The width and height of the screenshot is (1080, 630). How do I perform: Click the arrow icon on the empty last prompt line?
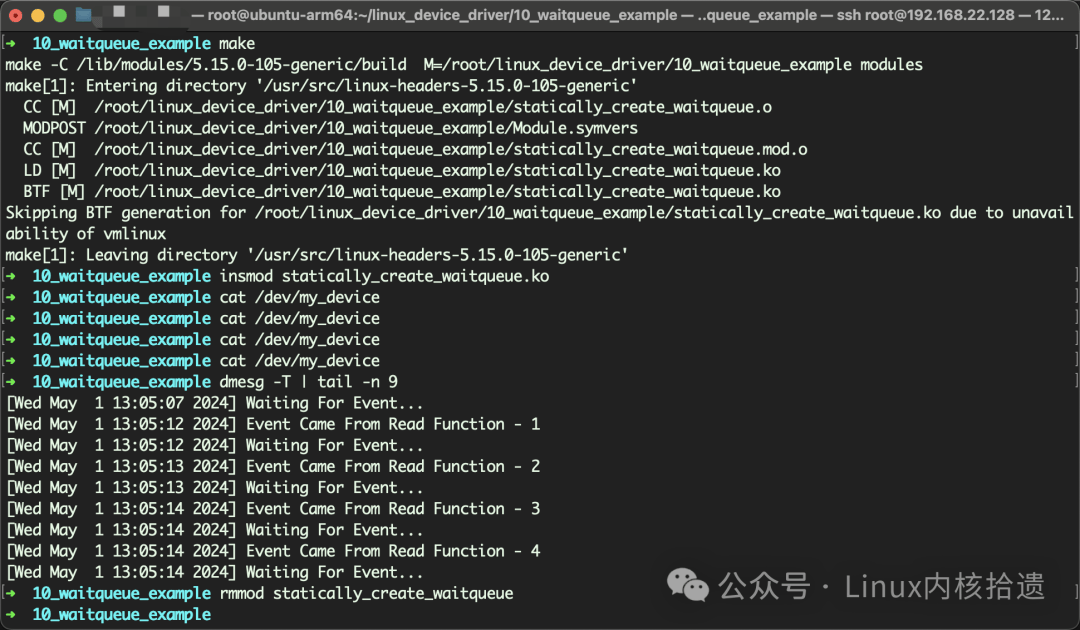pyautogui.click(x=10, y=614)
